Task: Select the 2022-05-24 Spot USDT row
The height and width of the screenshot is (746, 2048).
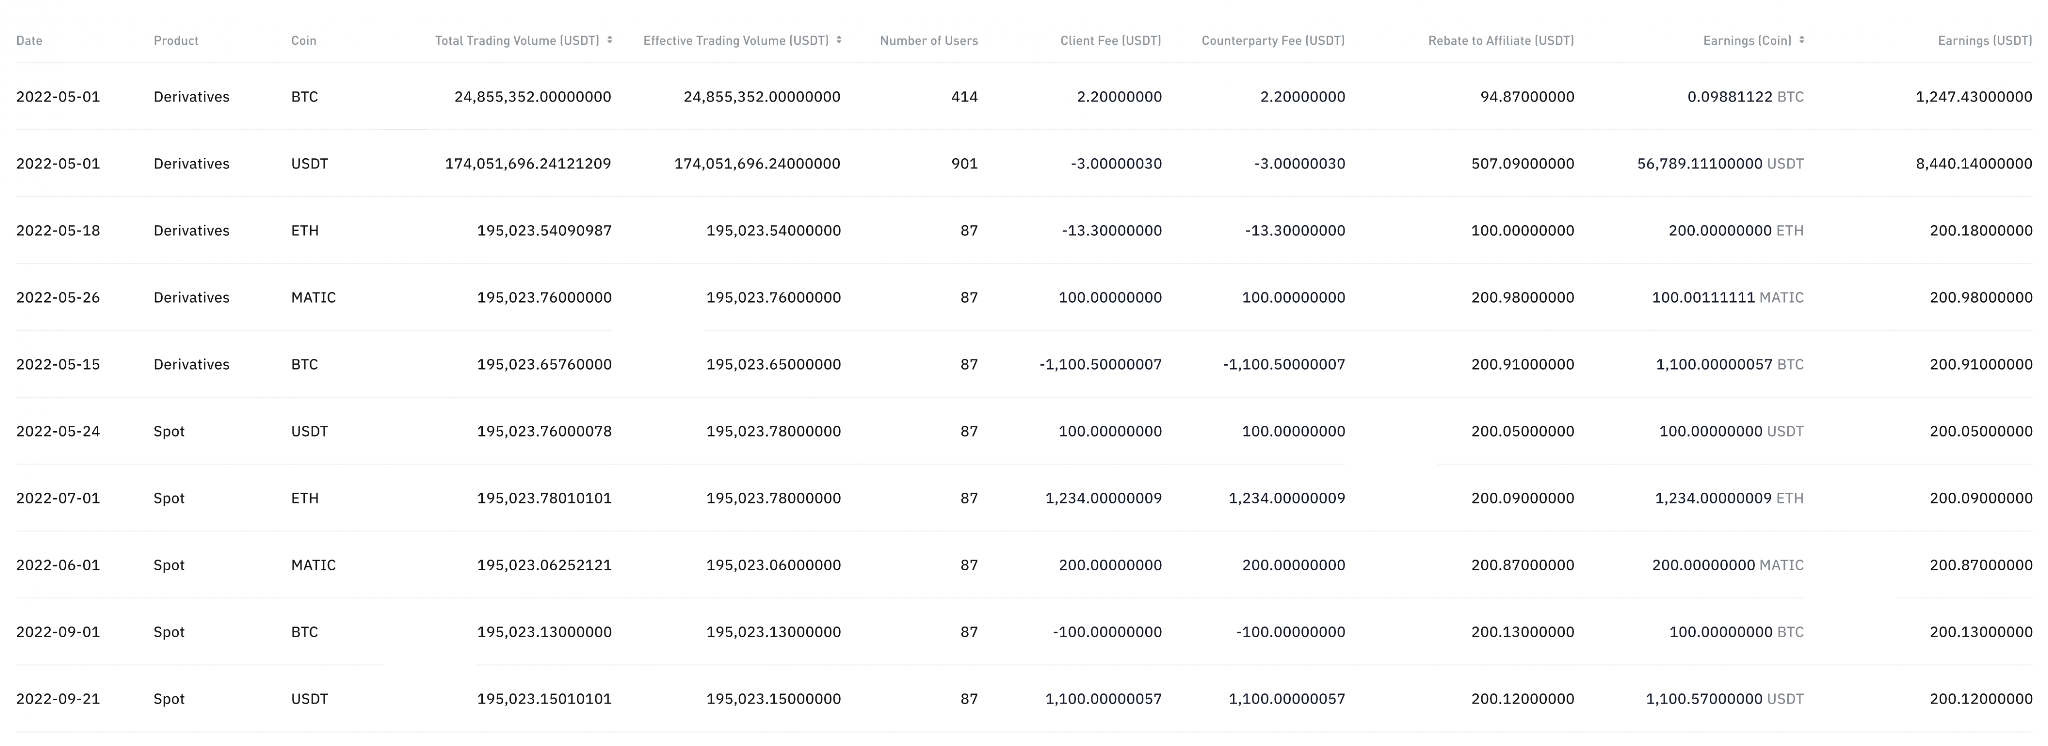Action: coord(1024,431)
